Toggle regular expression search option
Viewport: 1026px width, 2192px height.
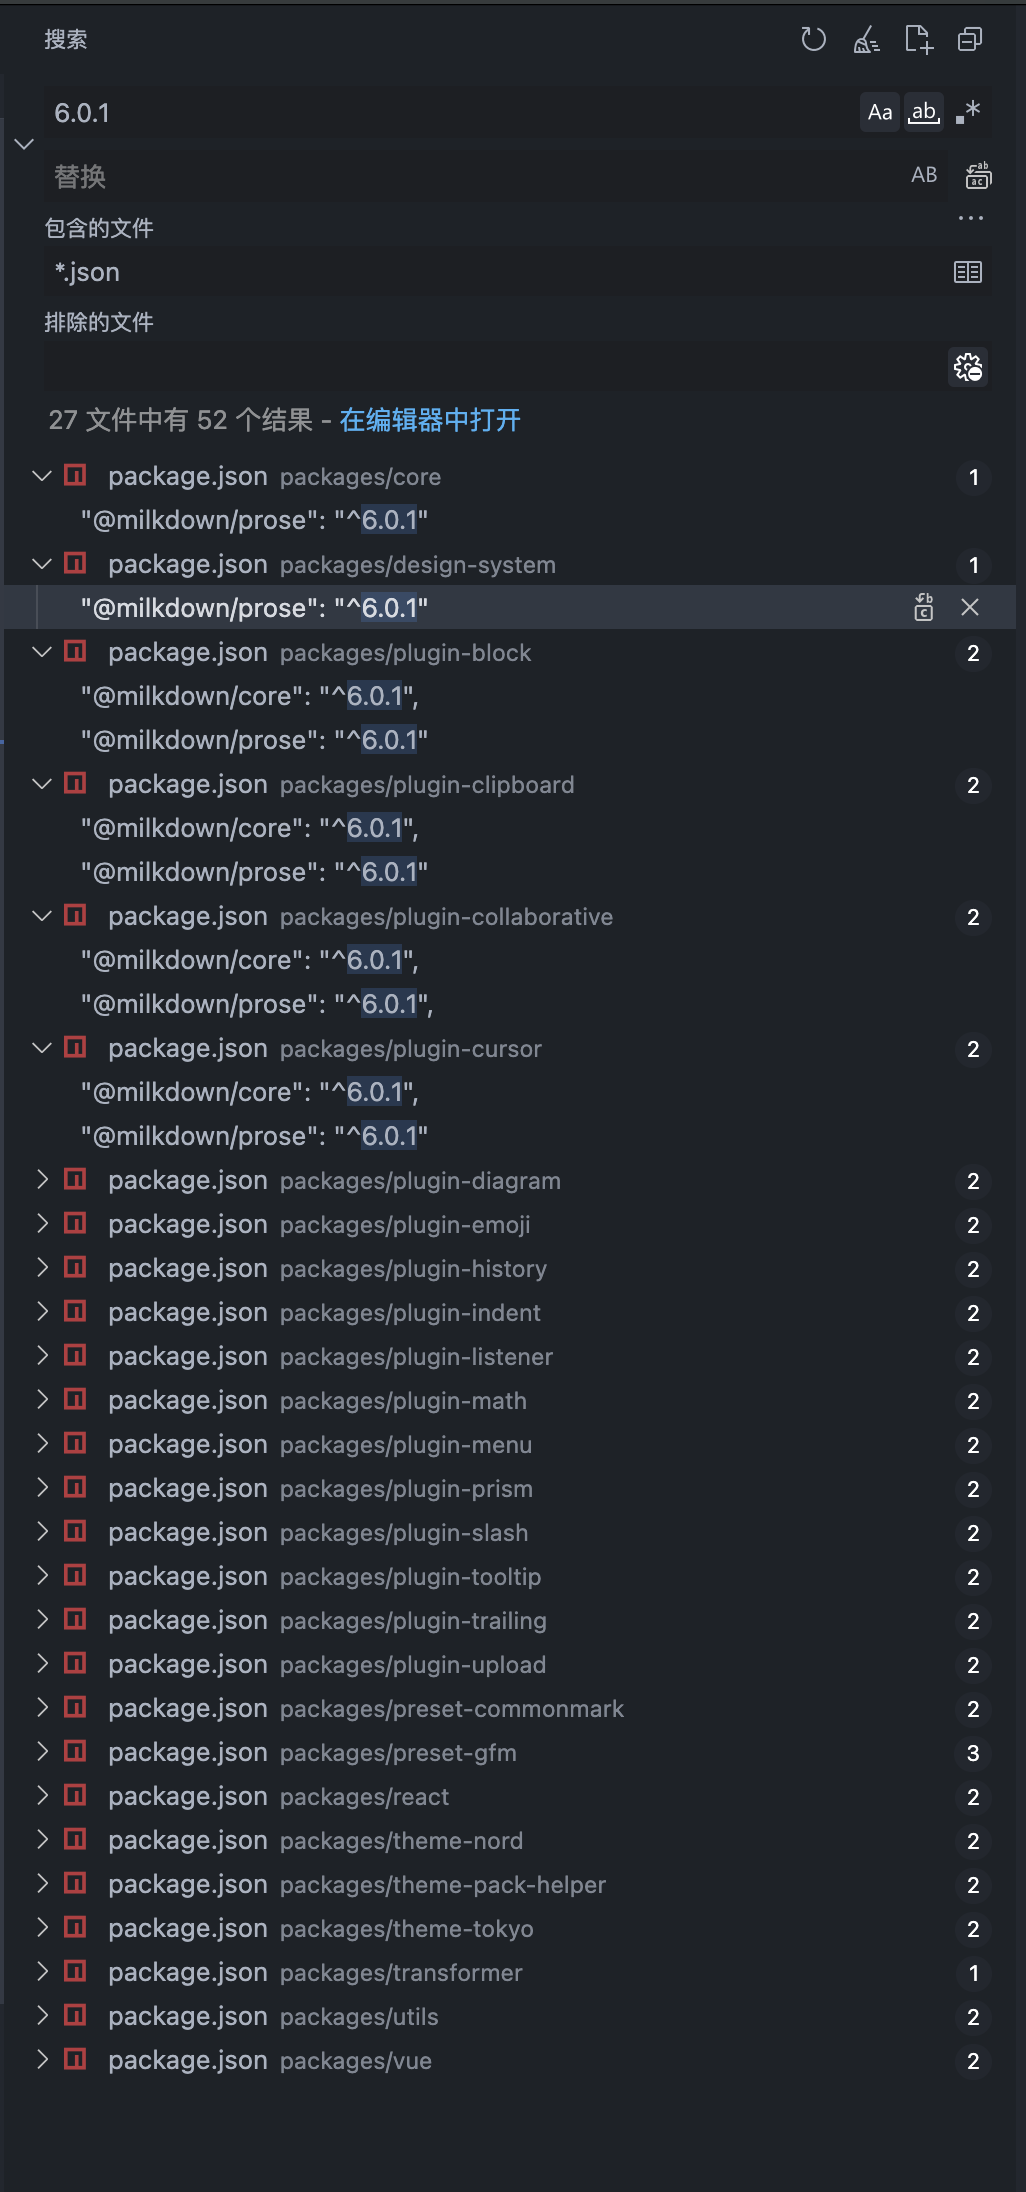click(968, 112)
